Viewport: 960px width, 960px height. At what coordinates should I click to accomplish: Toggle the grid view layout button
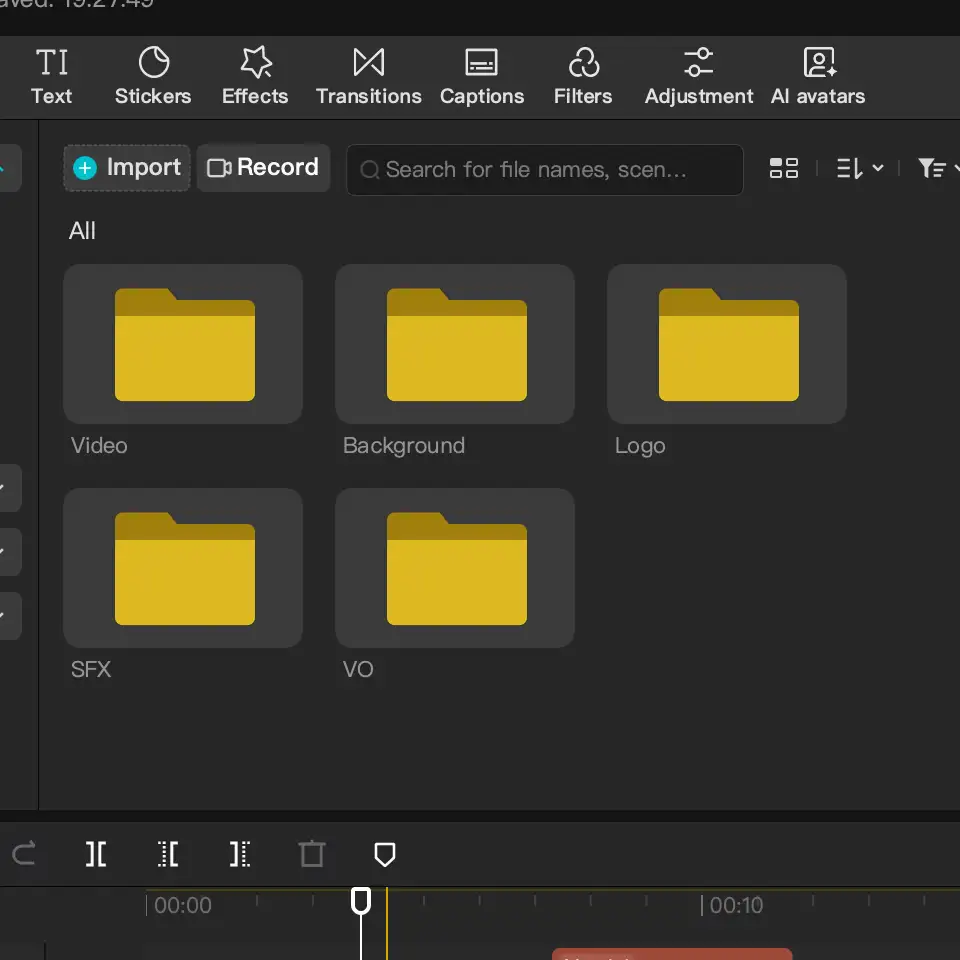point(783,169)
